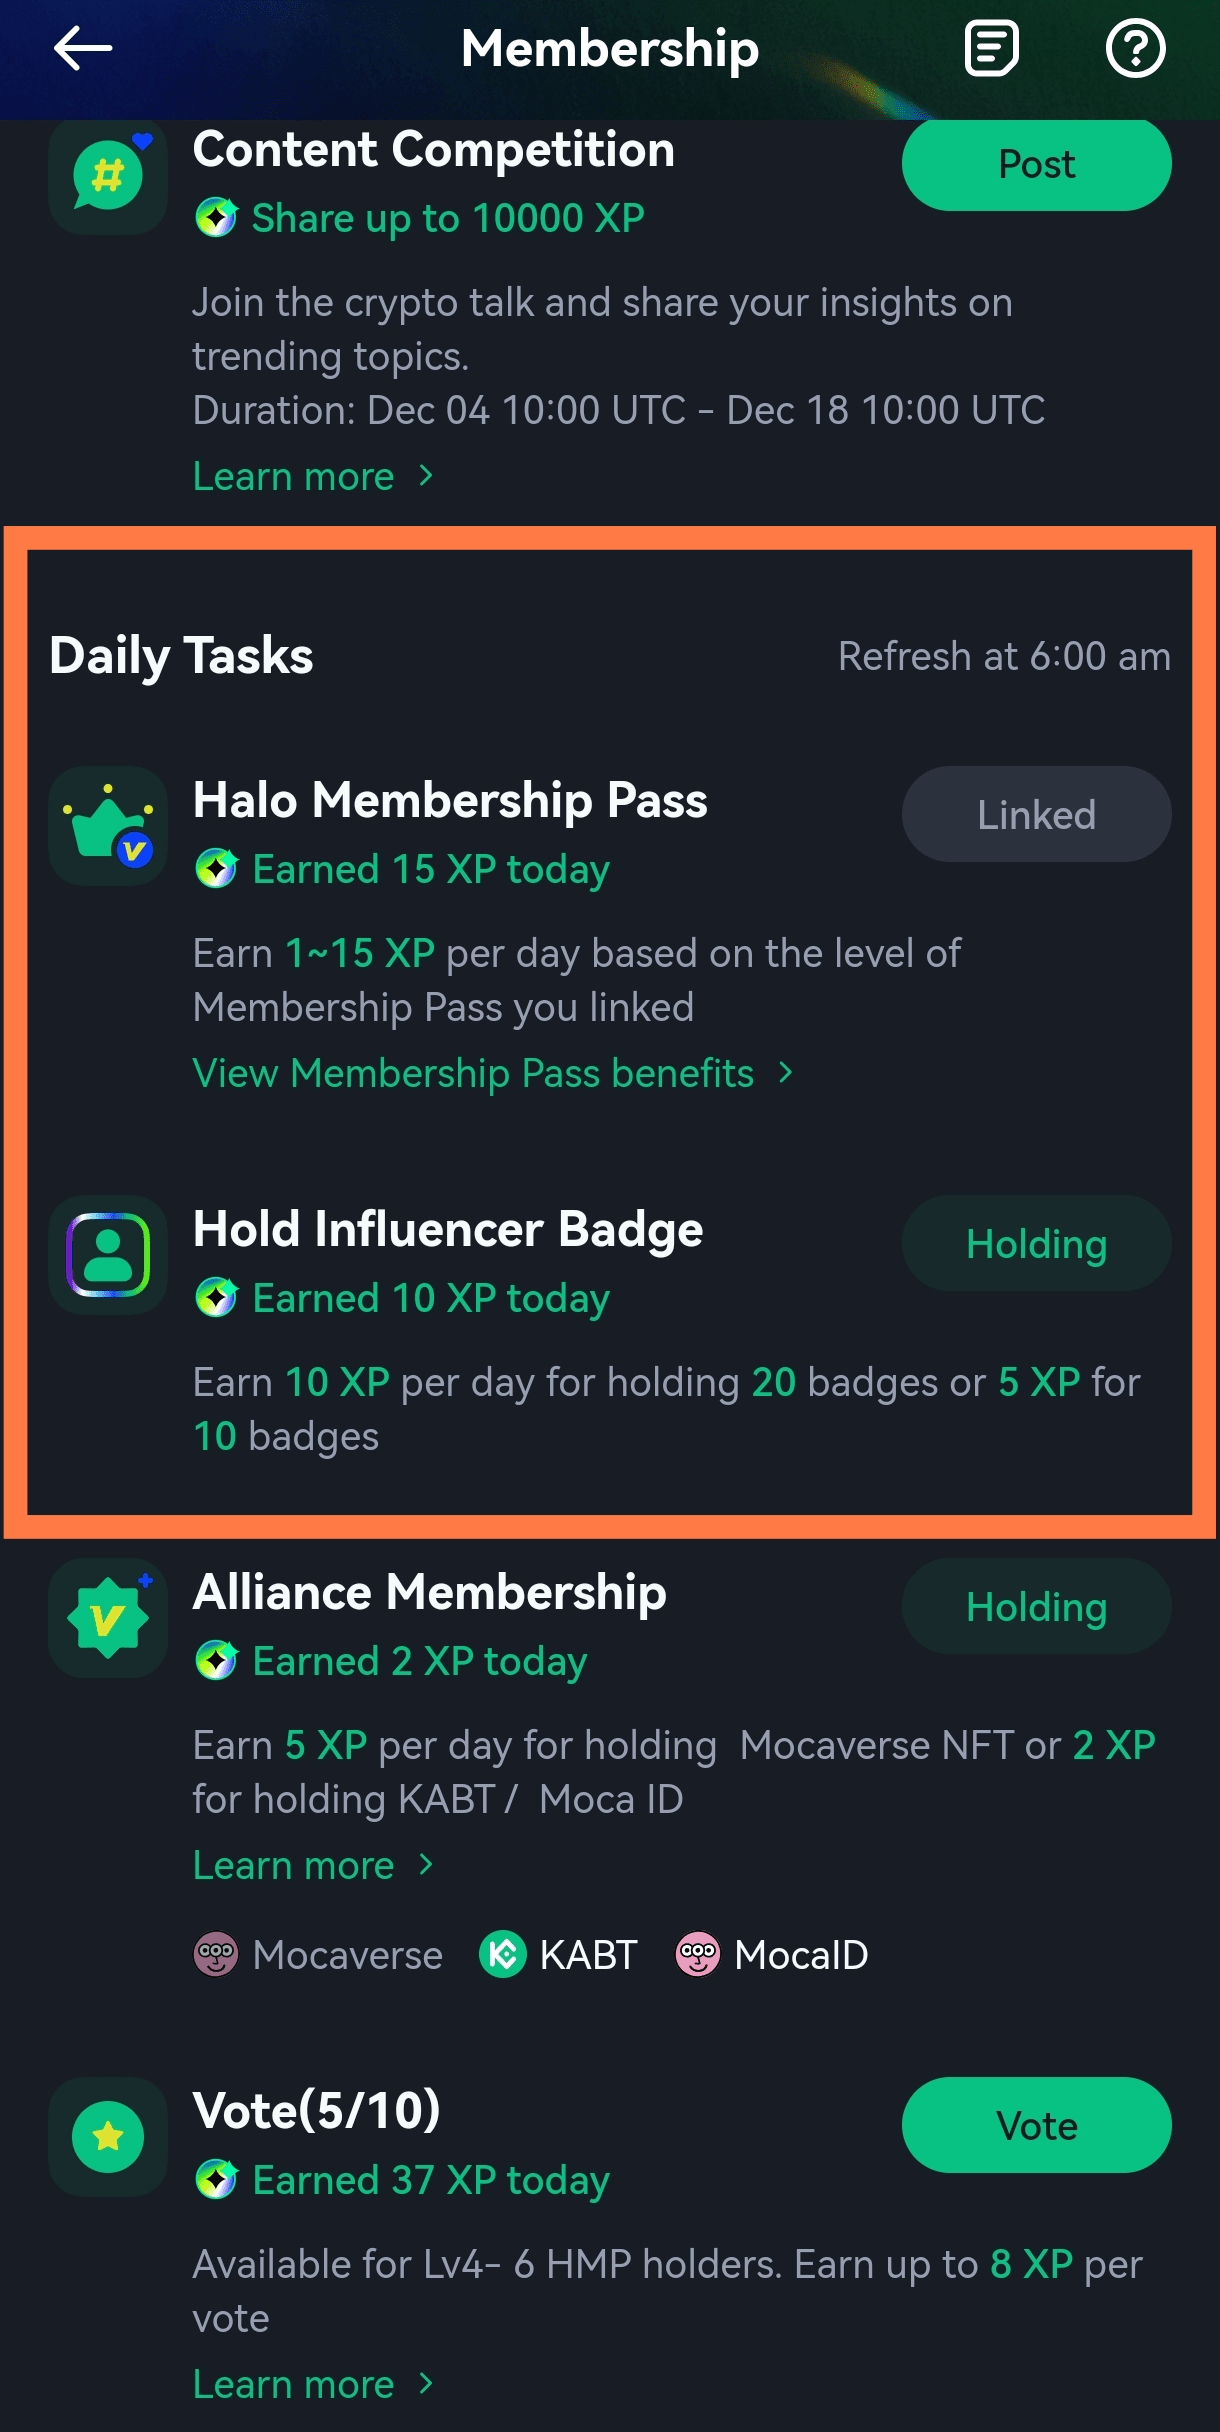Tap Holding button for Alliance Membership
1220x2432 pixels.
pos(1036,1606)
